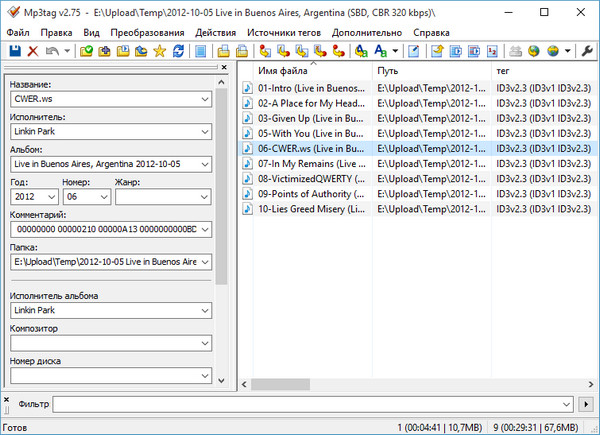Open the Файл menu
The width and height of the screenshot is (600, 435).
pyautogui.click(x=18, y=31)
